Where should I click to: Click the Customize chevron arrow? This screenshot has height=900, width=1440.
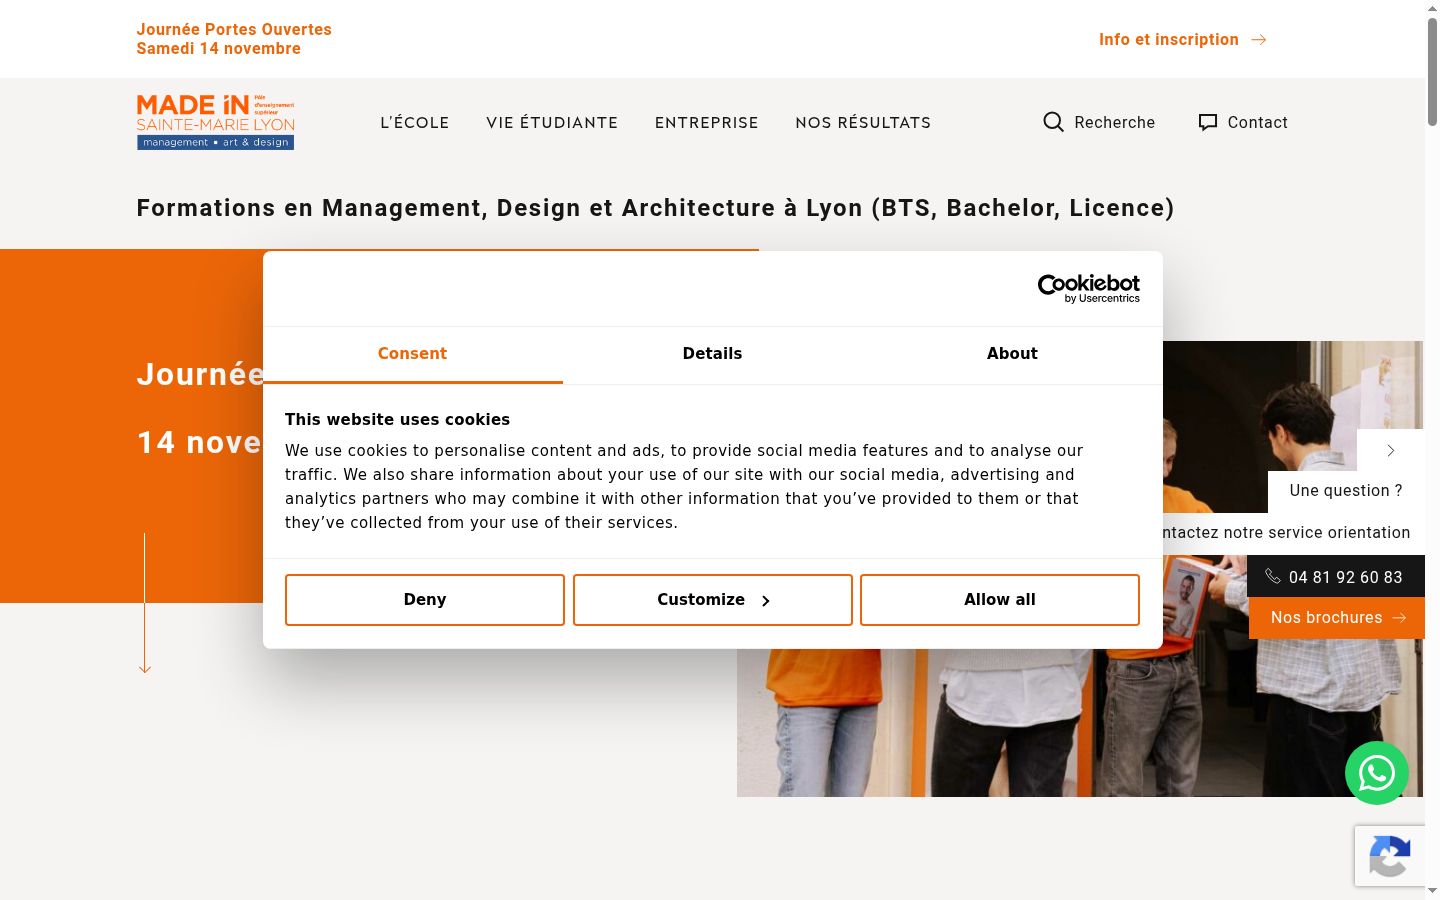coord(766,601)
